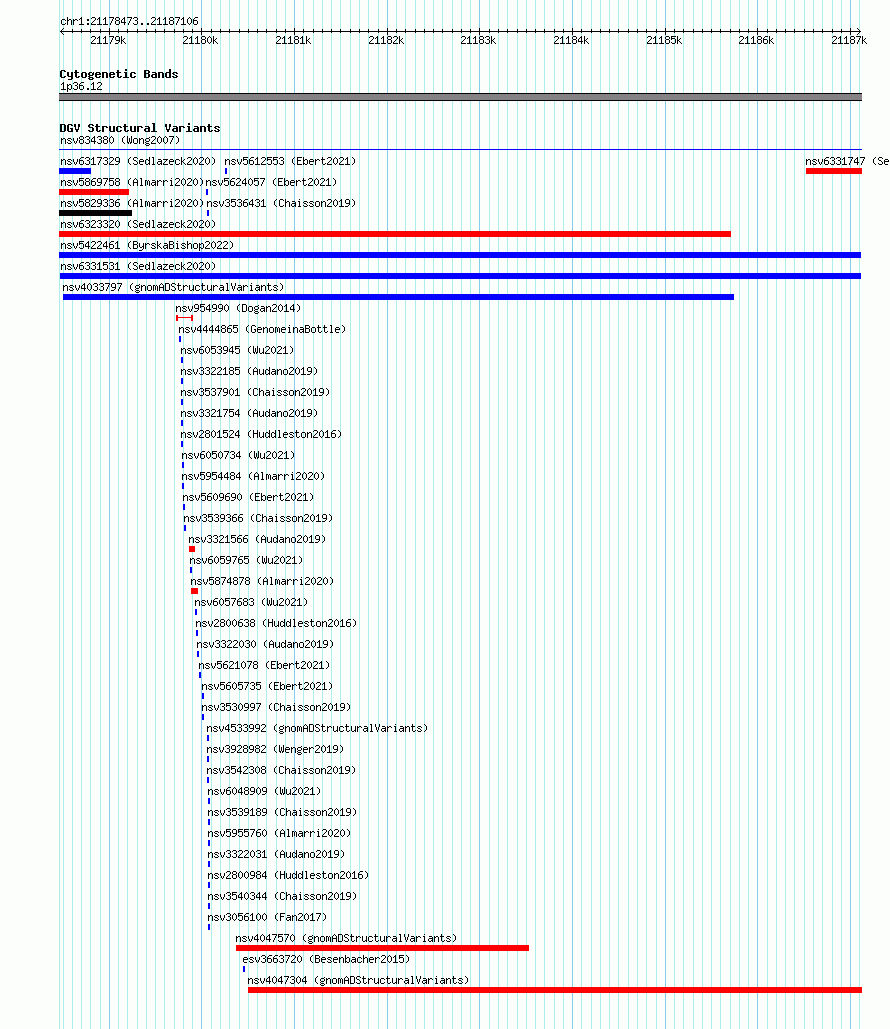The height and width of the screenshot is (1029, 890).
Task: Select the nsv3322030 (Audano2019) label
Action: click(265, 644)
